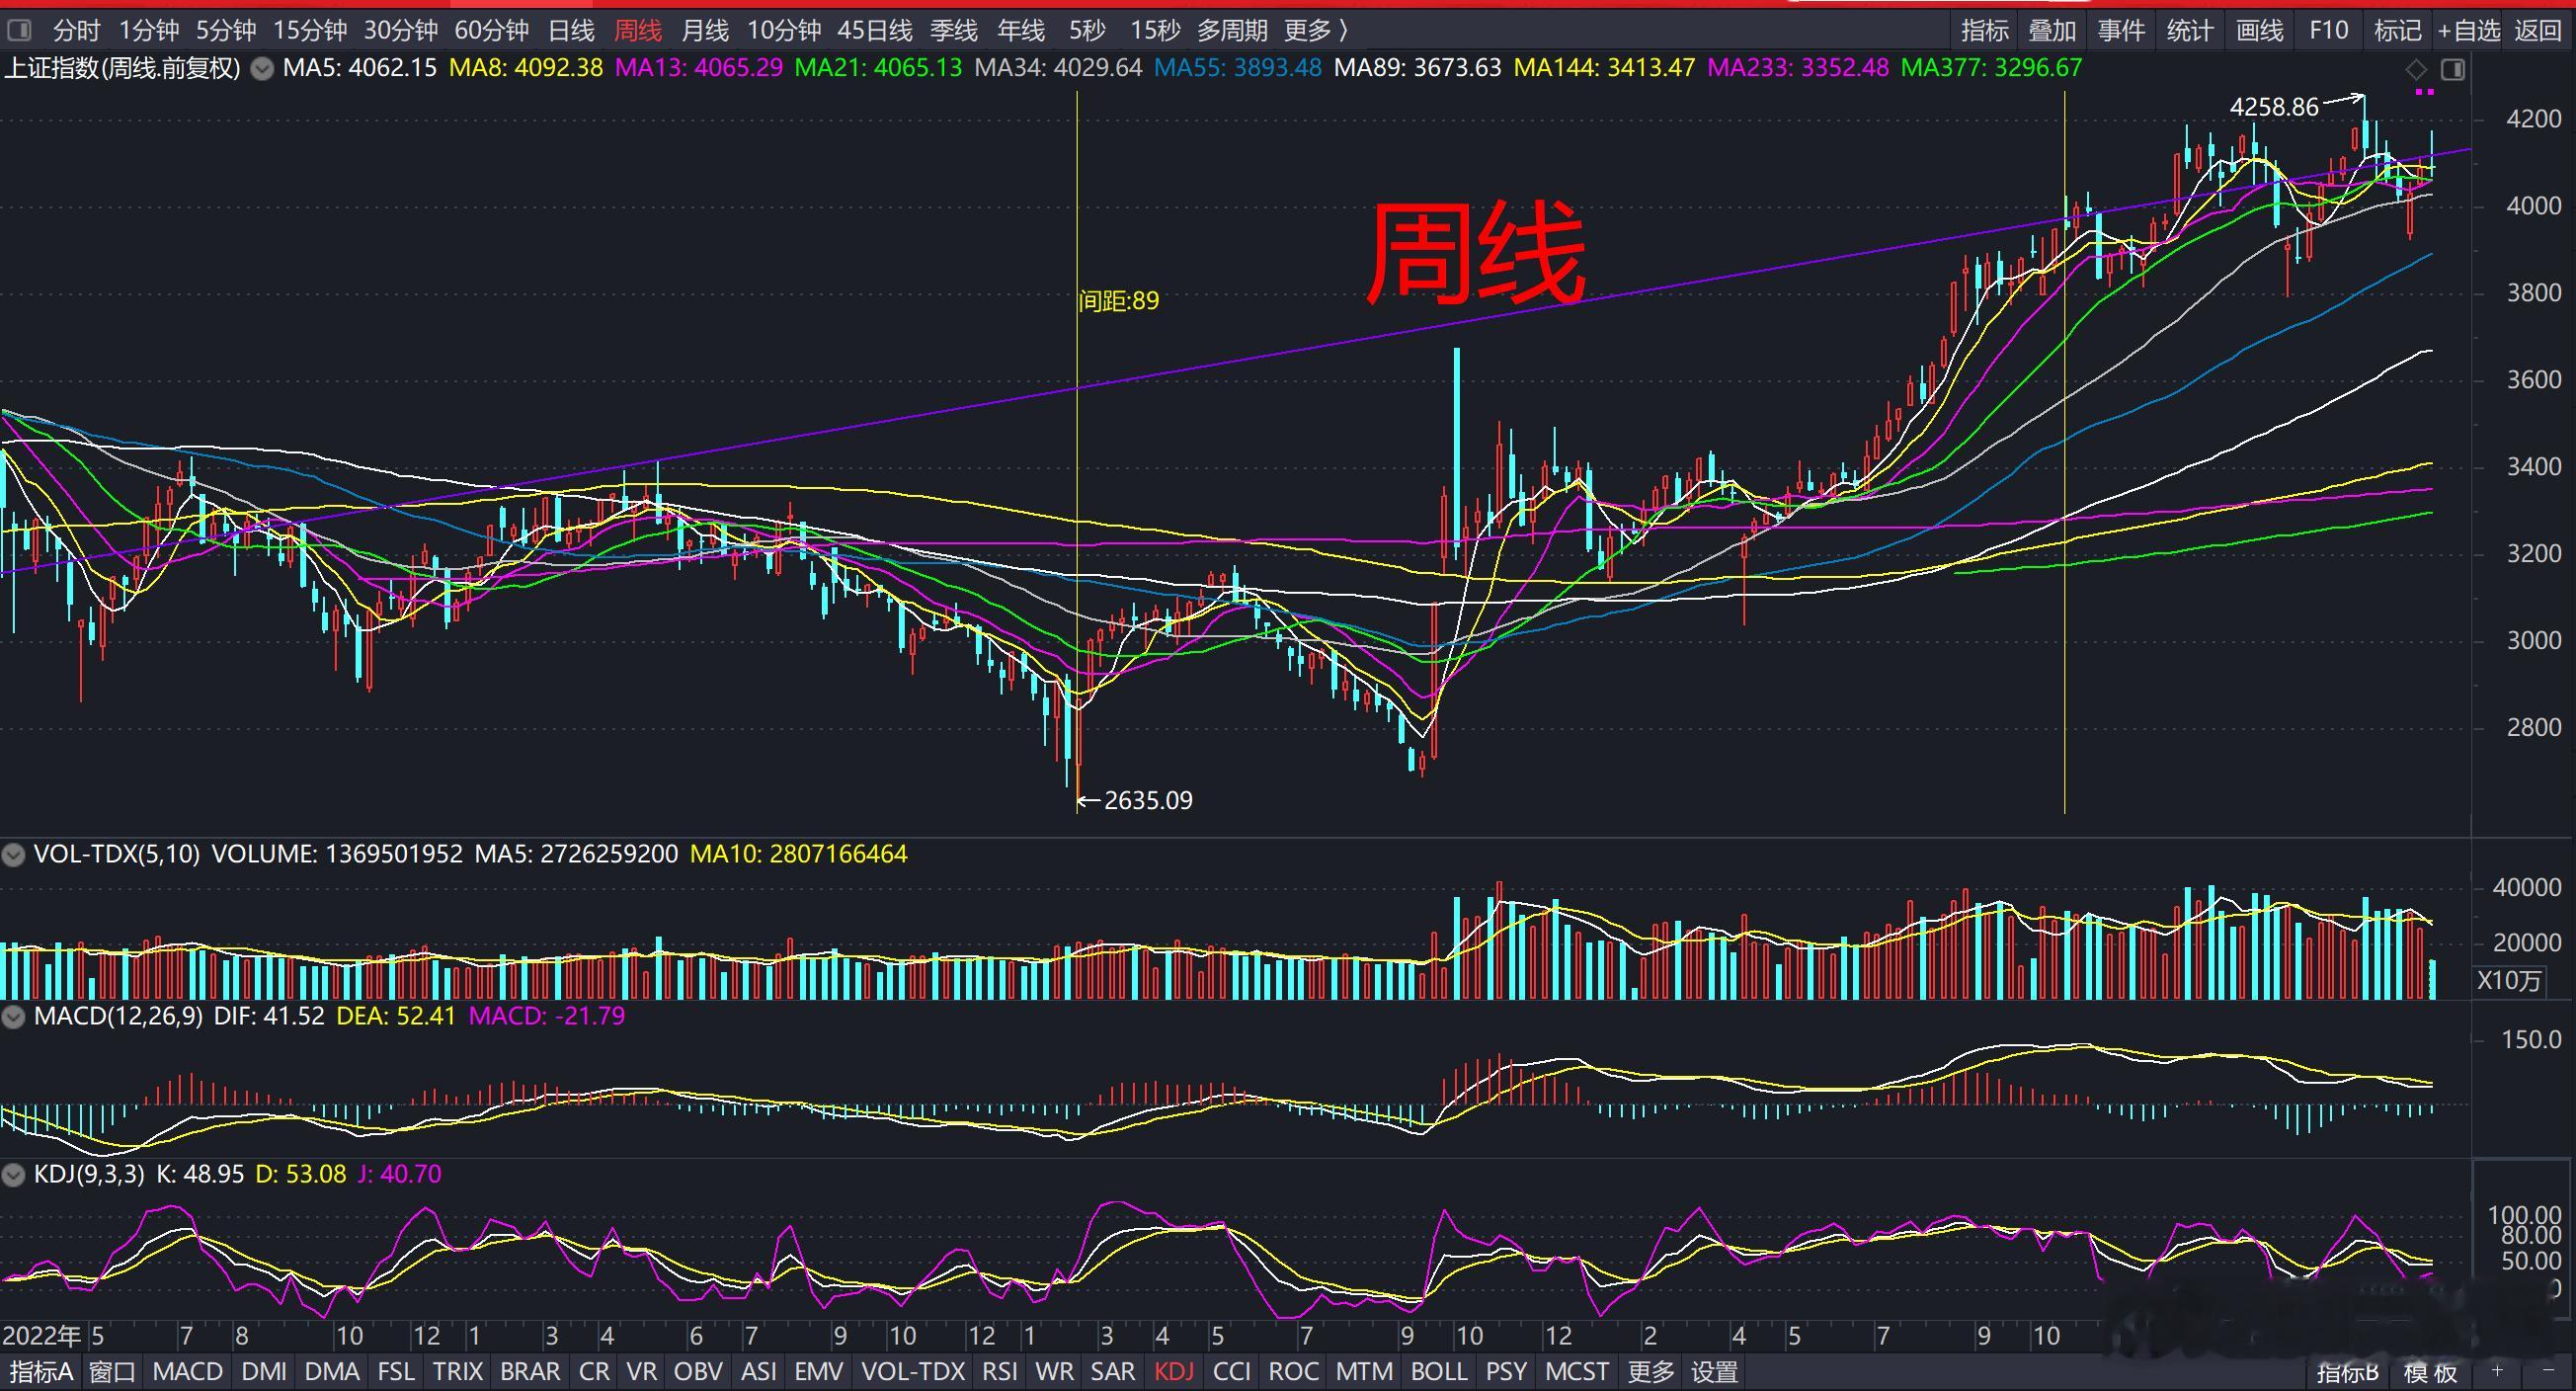Select MACD in bottom indicator bar
Image resolution: width=2576 pixels, height=1391 pixels.
(187, 1372)
